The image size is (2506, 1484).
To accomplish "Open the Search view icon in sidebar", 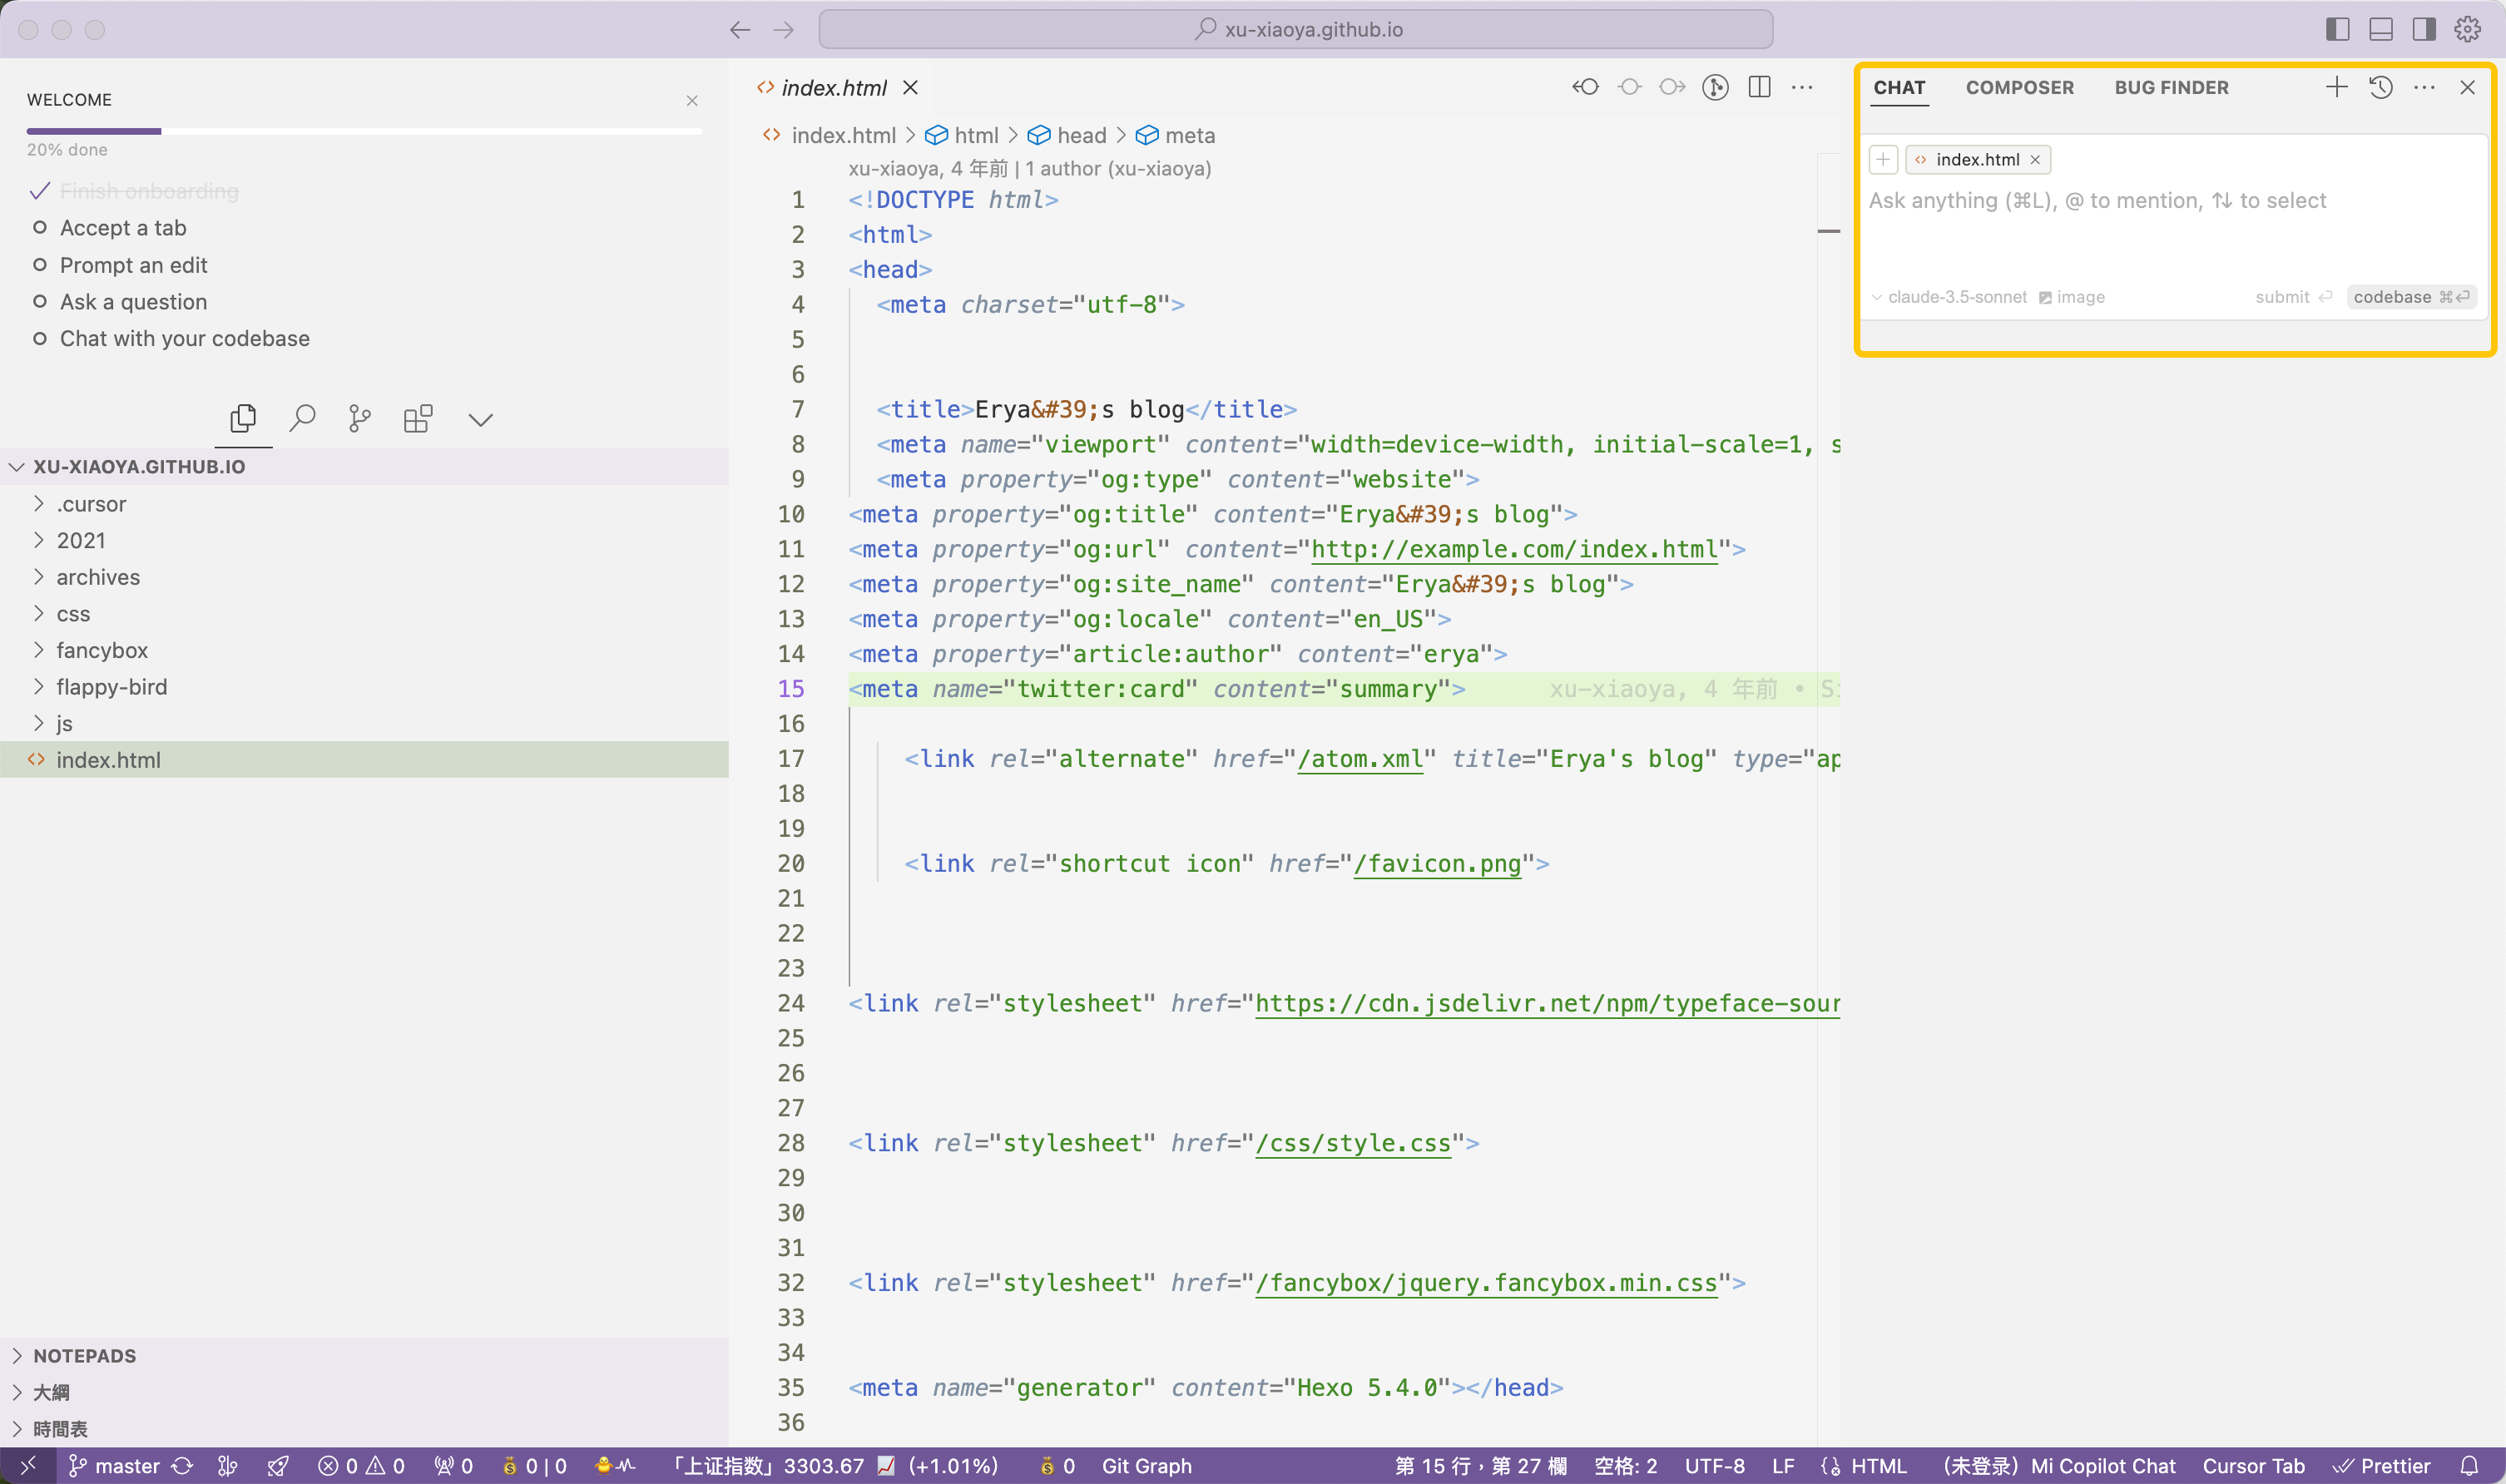I will pyautogui.click(x=302, y=418).
